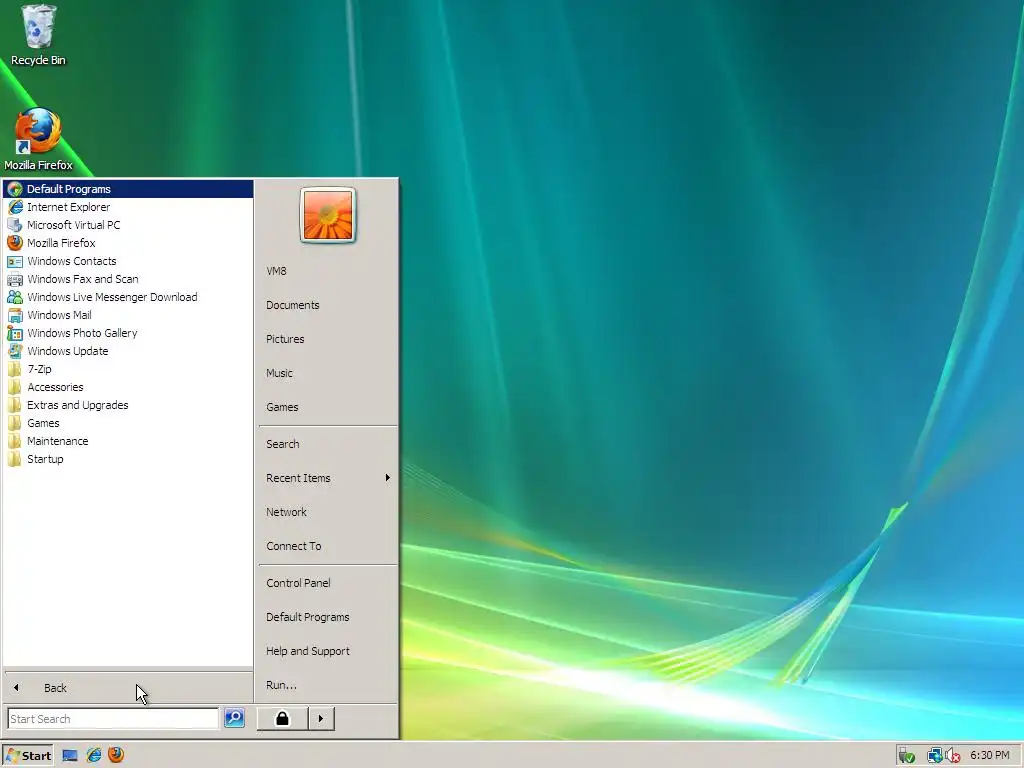Click the Windows Fax and Scan icon

(14, 279)
